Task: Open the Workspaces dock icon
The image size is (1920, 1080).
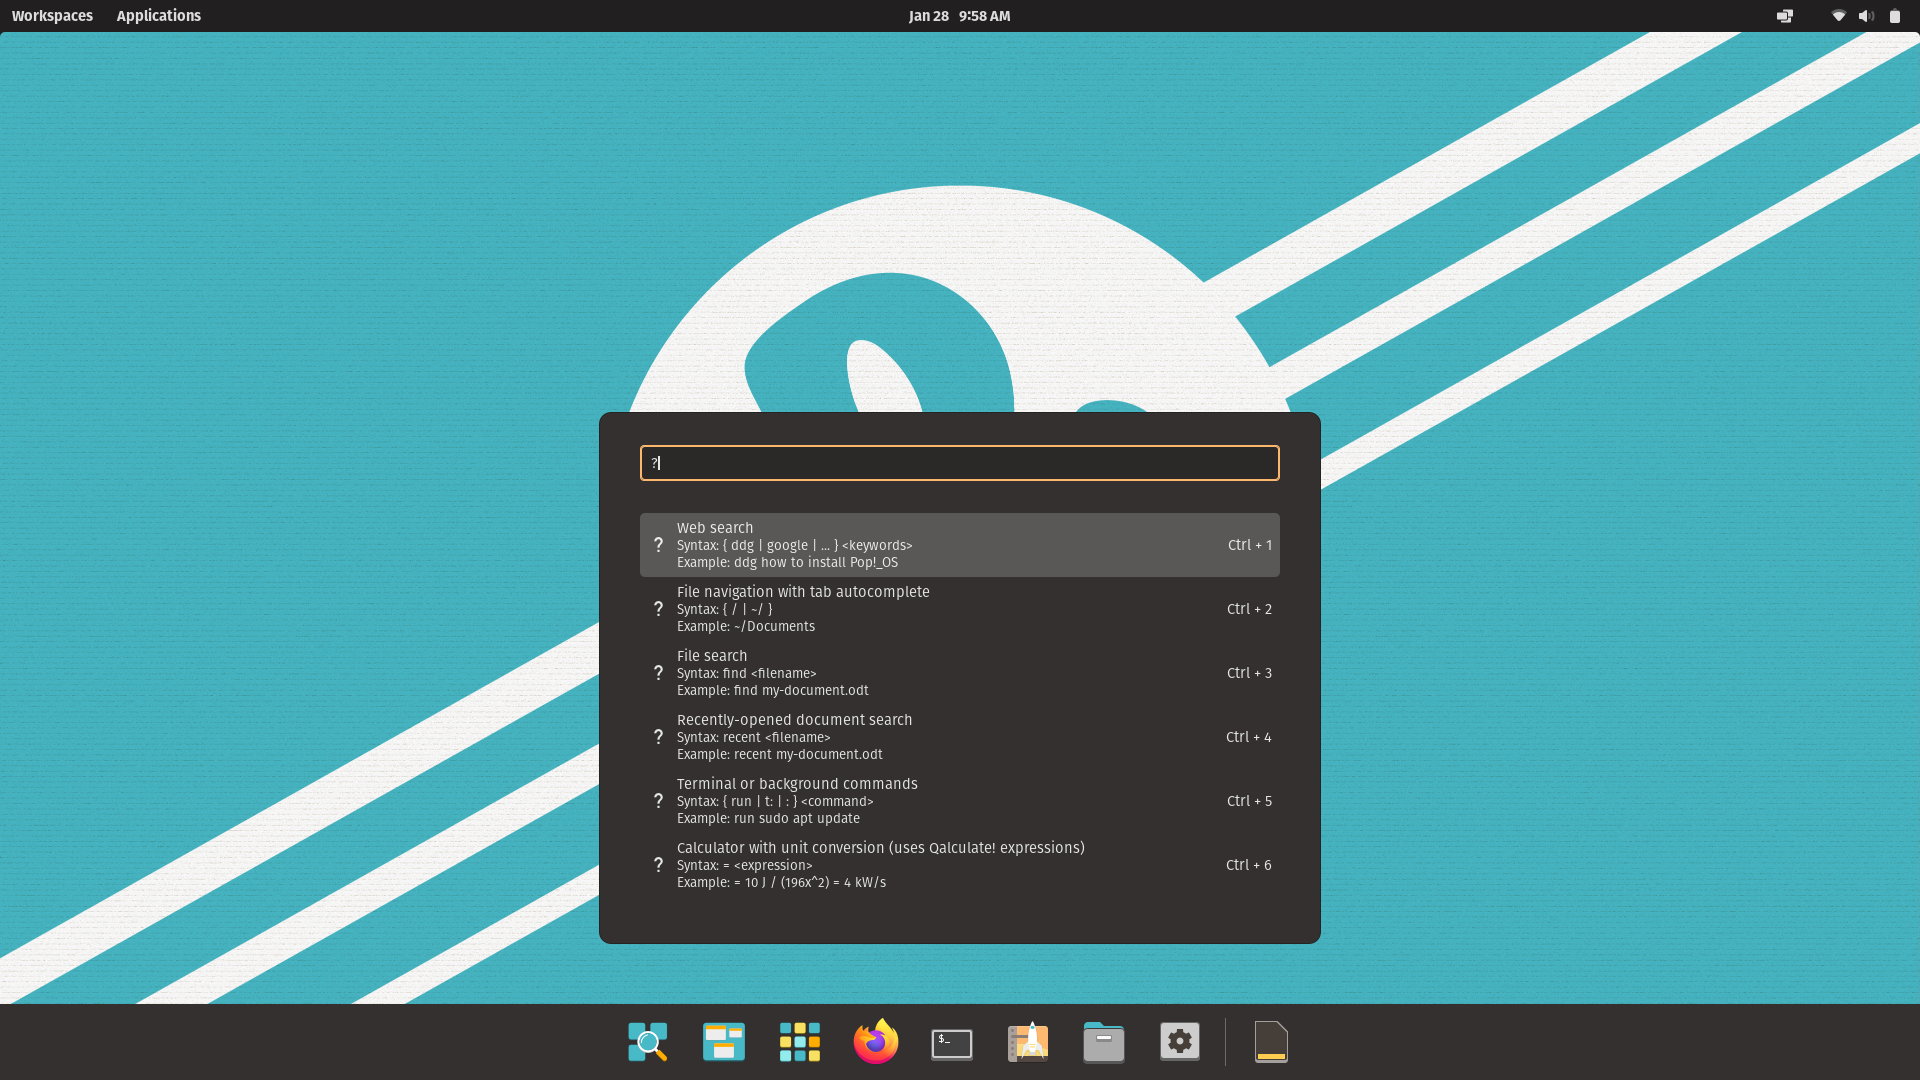Action: (724, 1042)
